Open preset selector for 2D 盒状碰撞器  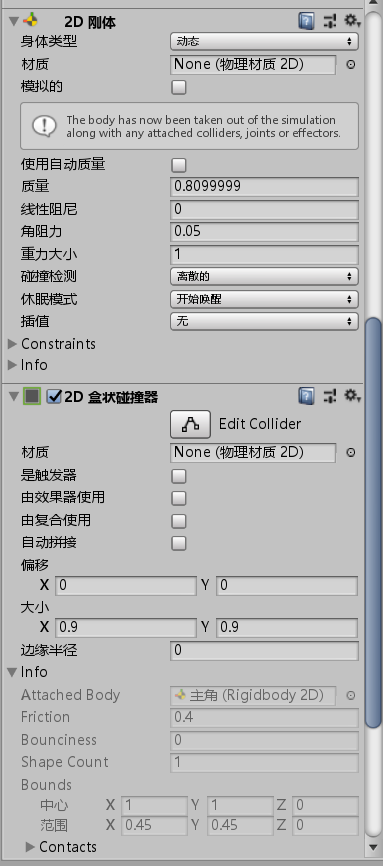330,395
